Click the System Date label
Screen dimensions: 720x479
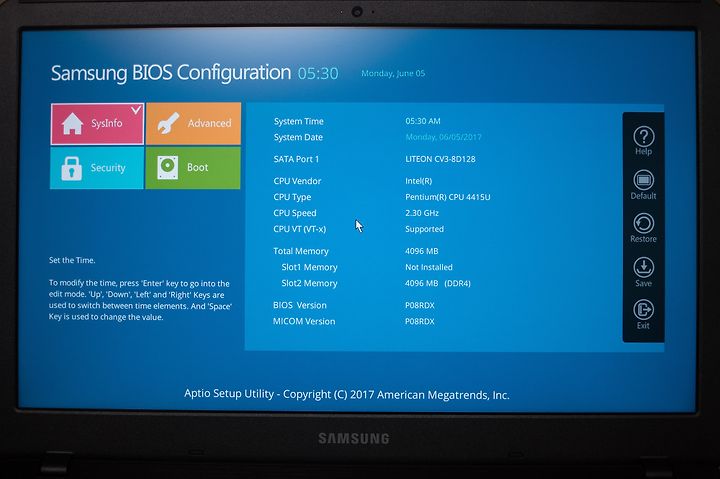[298, 137]
